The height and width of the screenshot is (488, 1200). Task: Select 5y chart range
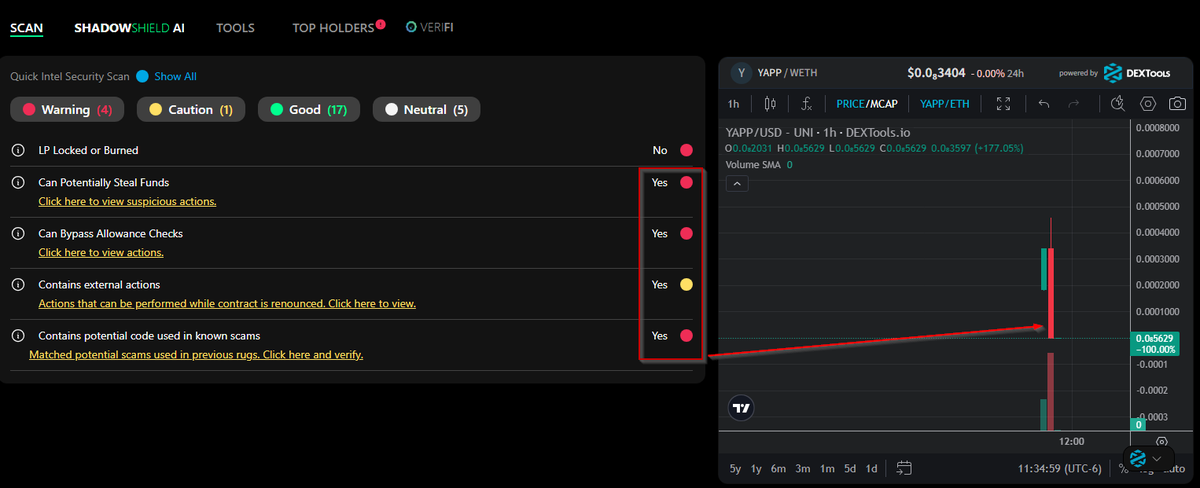coord(735,468)
